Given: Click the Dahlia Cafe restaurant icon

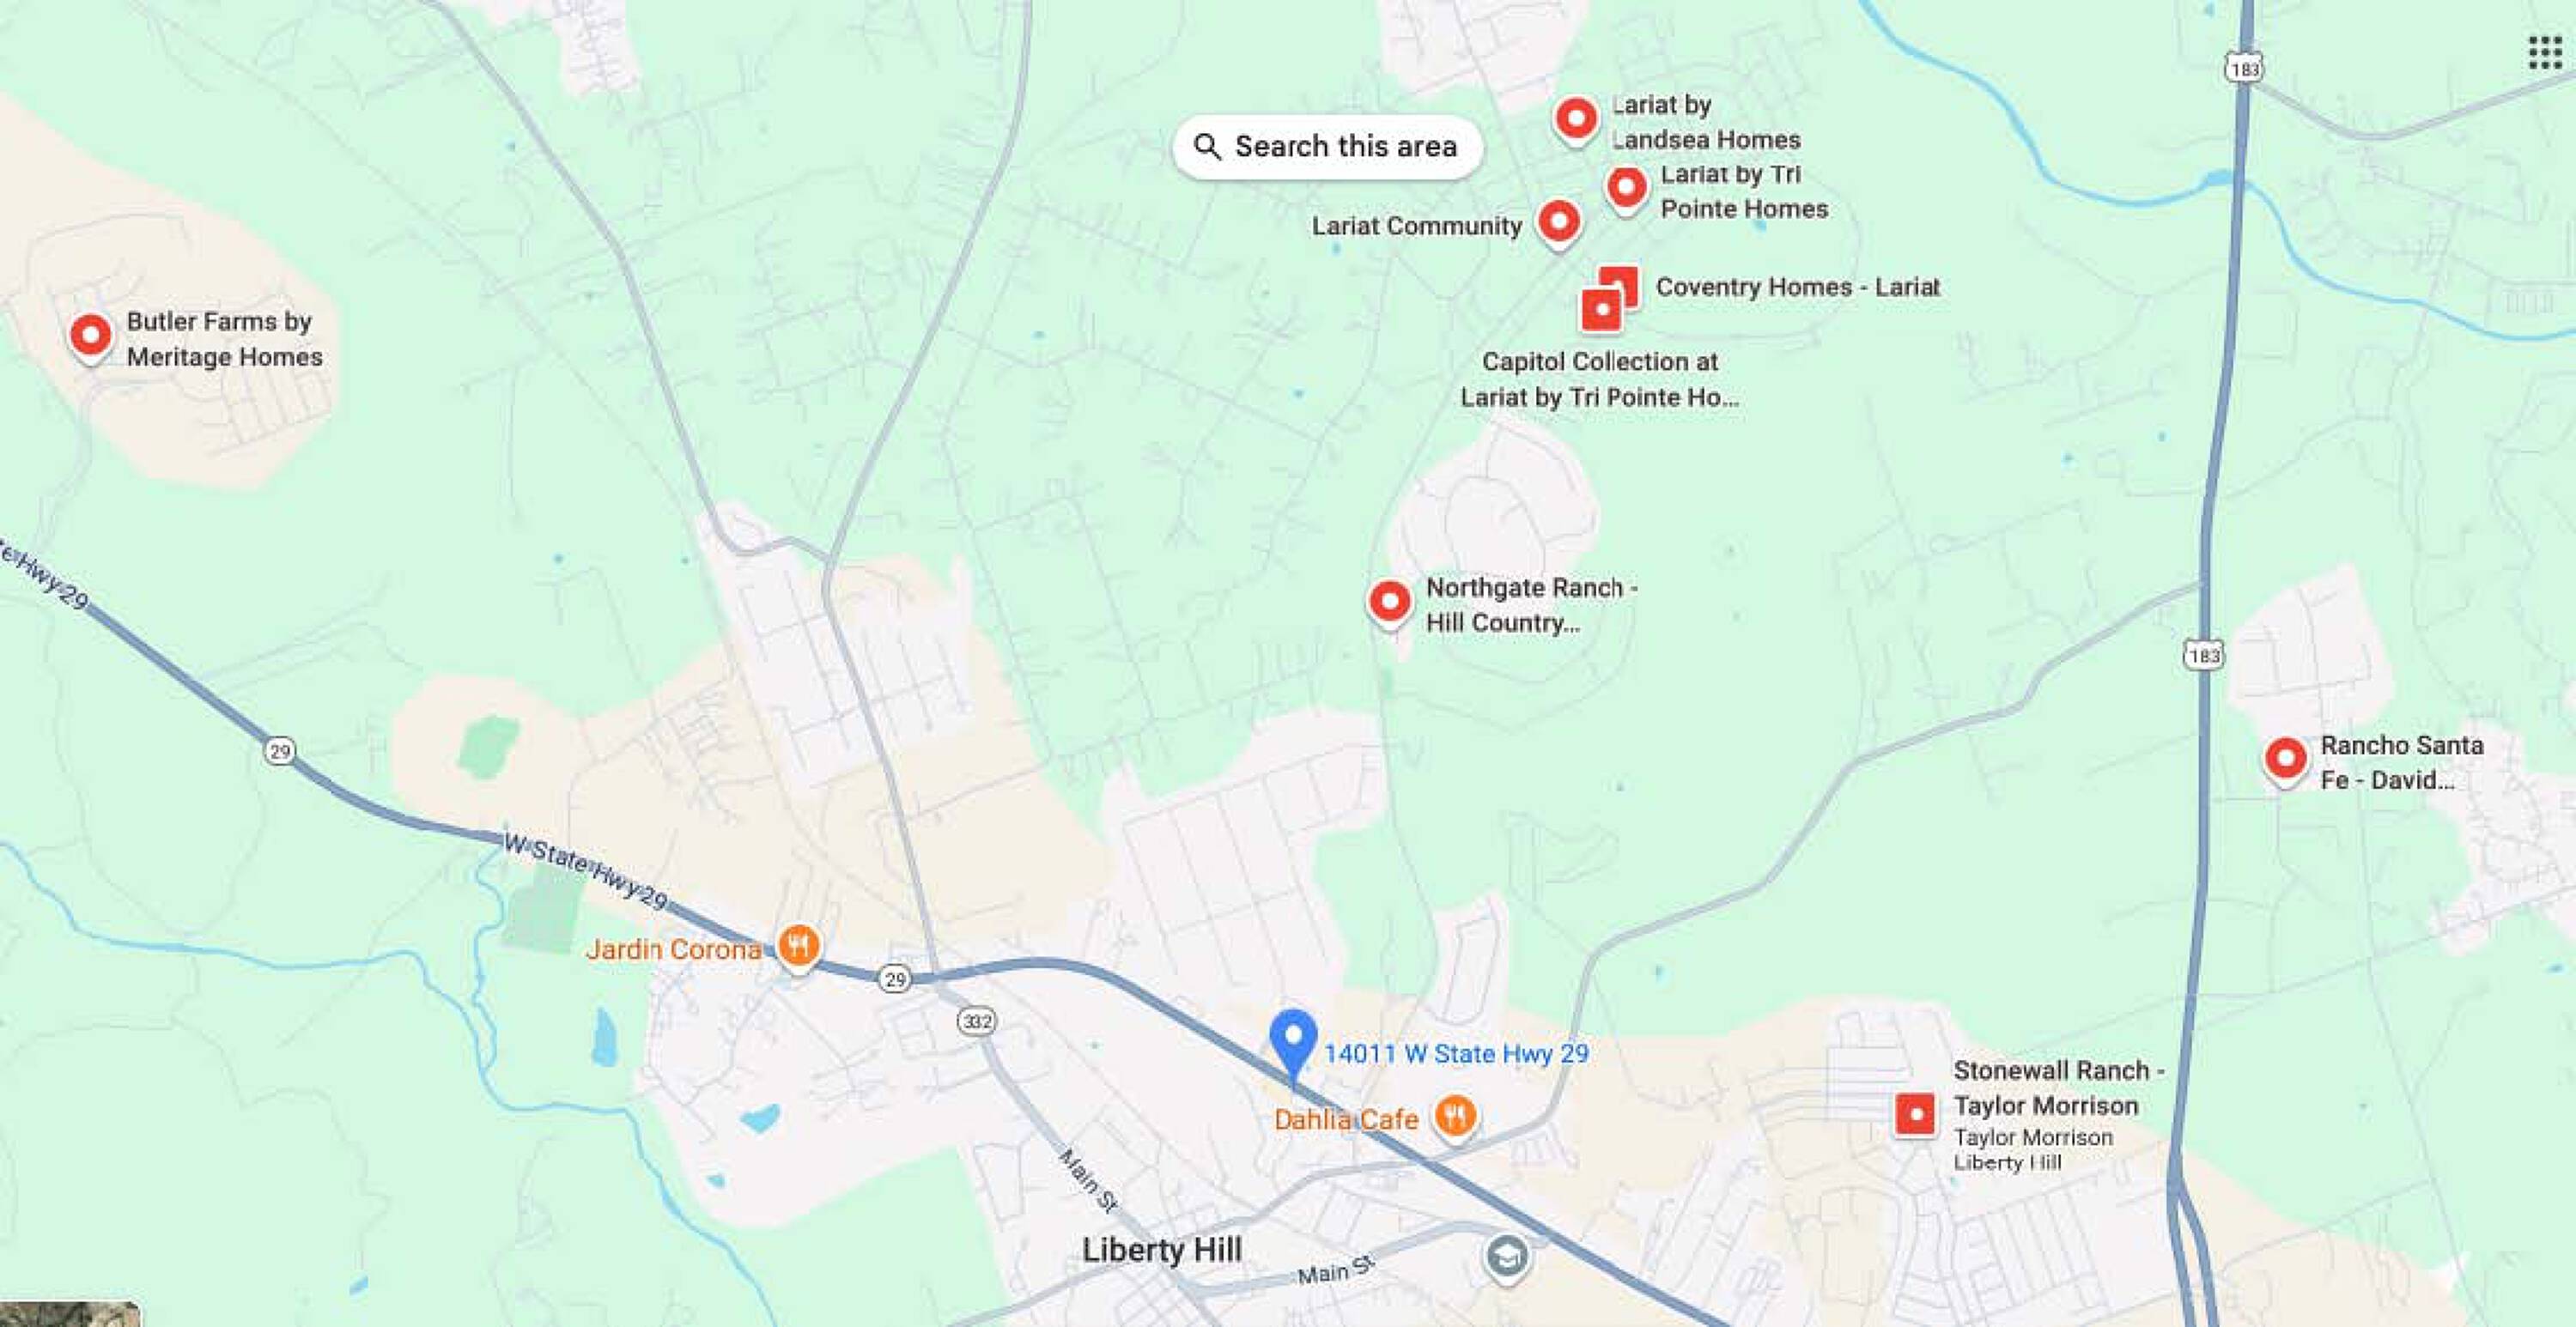Looking at the screenshot, I should pos(1455,1116).
